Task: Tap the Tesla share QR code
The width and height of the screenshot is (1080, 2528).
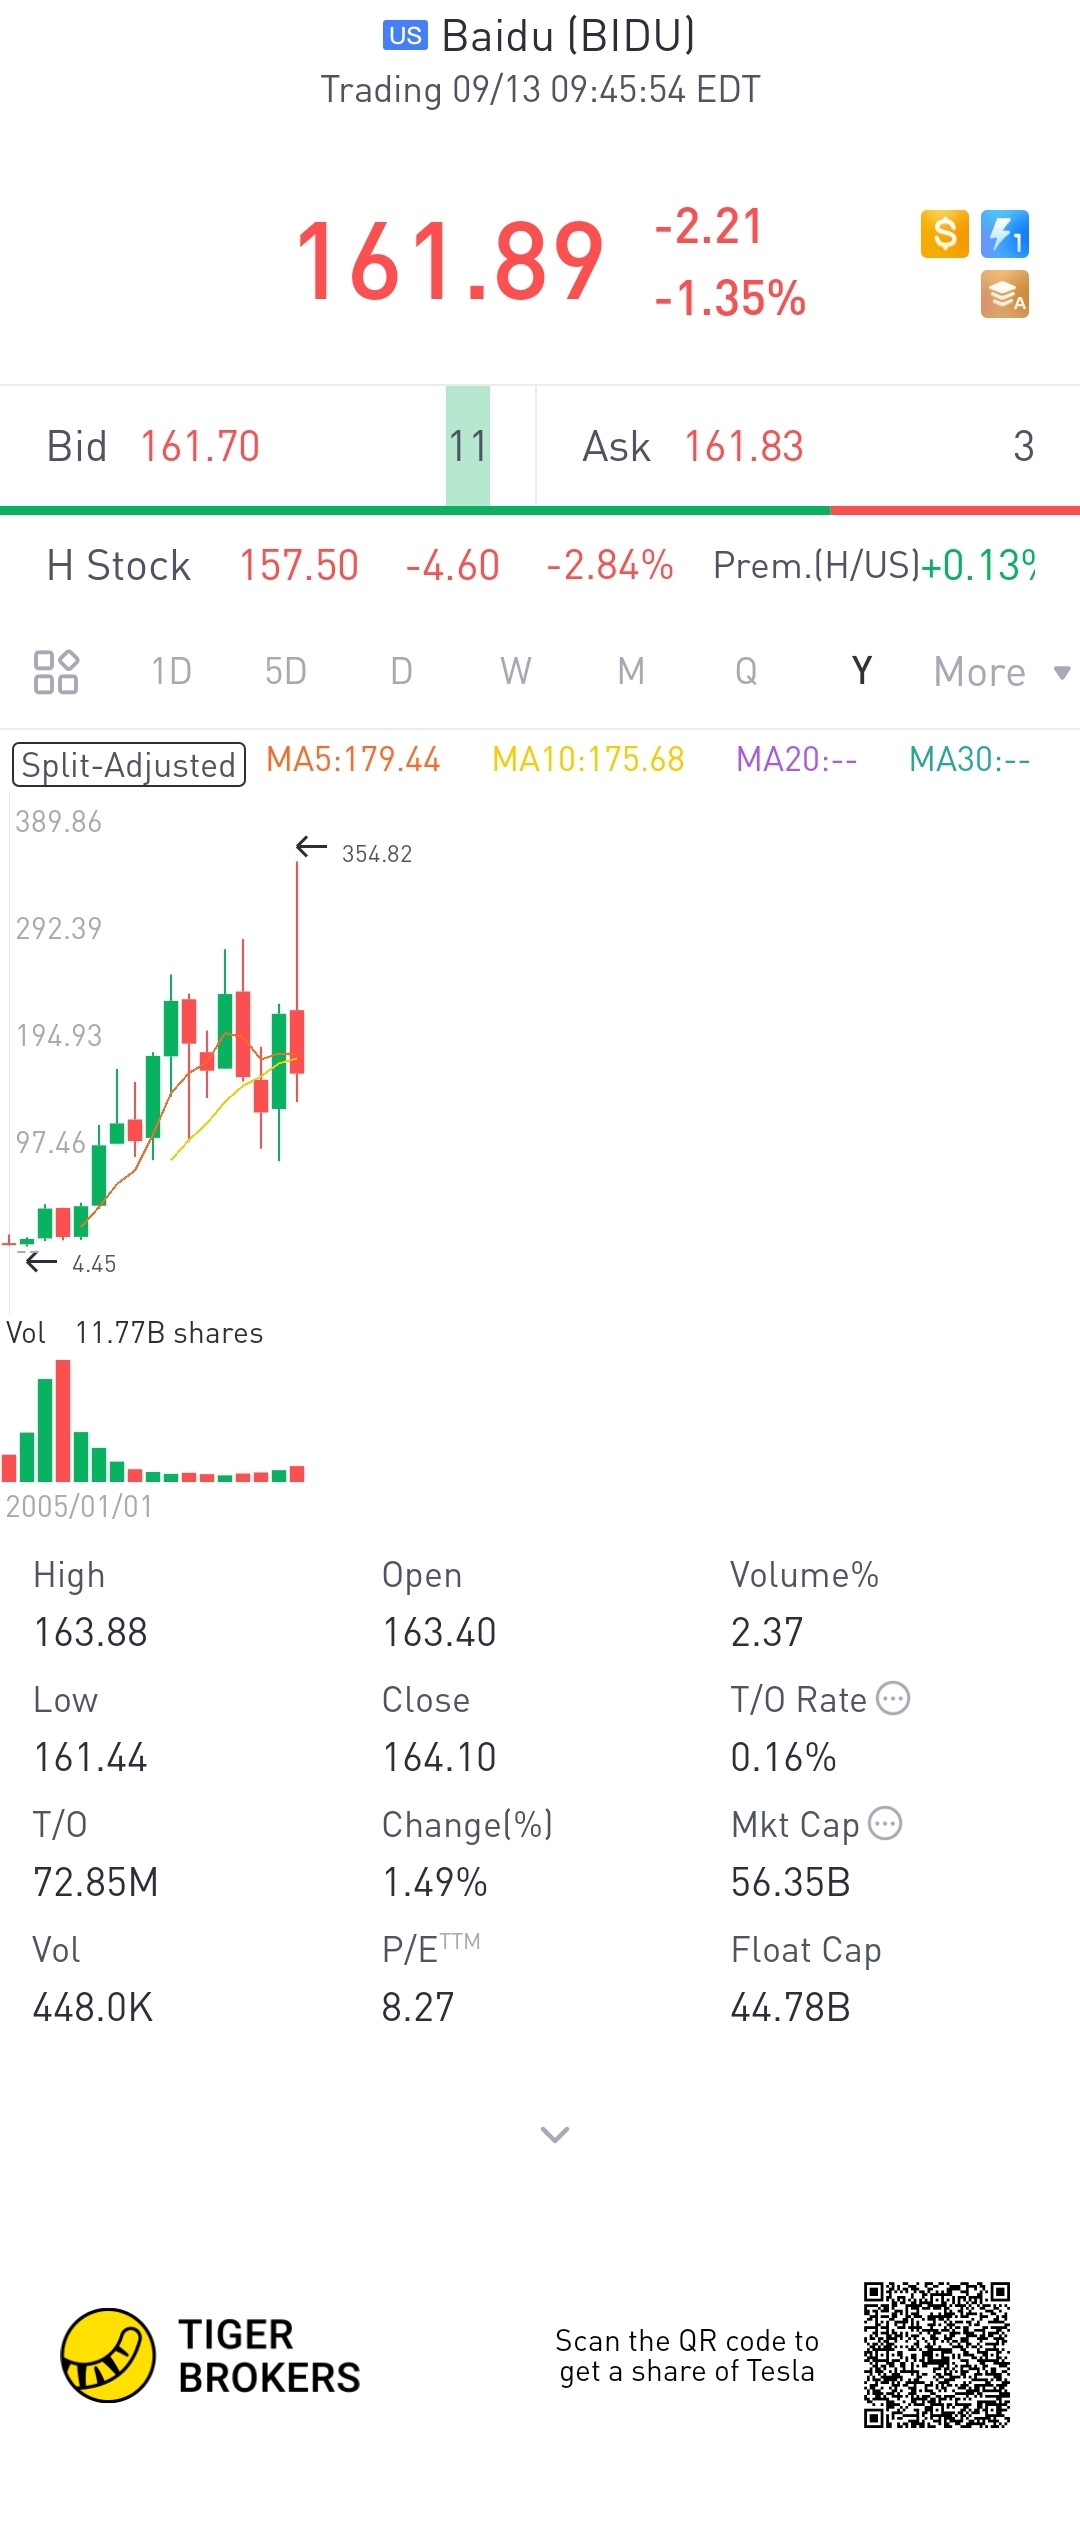Action: coord(937,2354)
